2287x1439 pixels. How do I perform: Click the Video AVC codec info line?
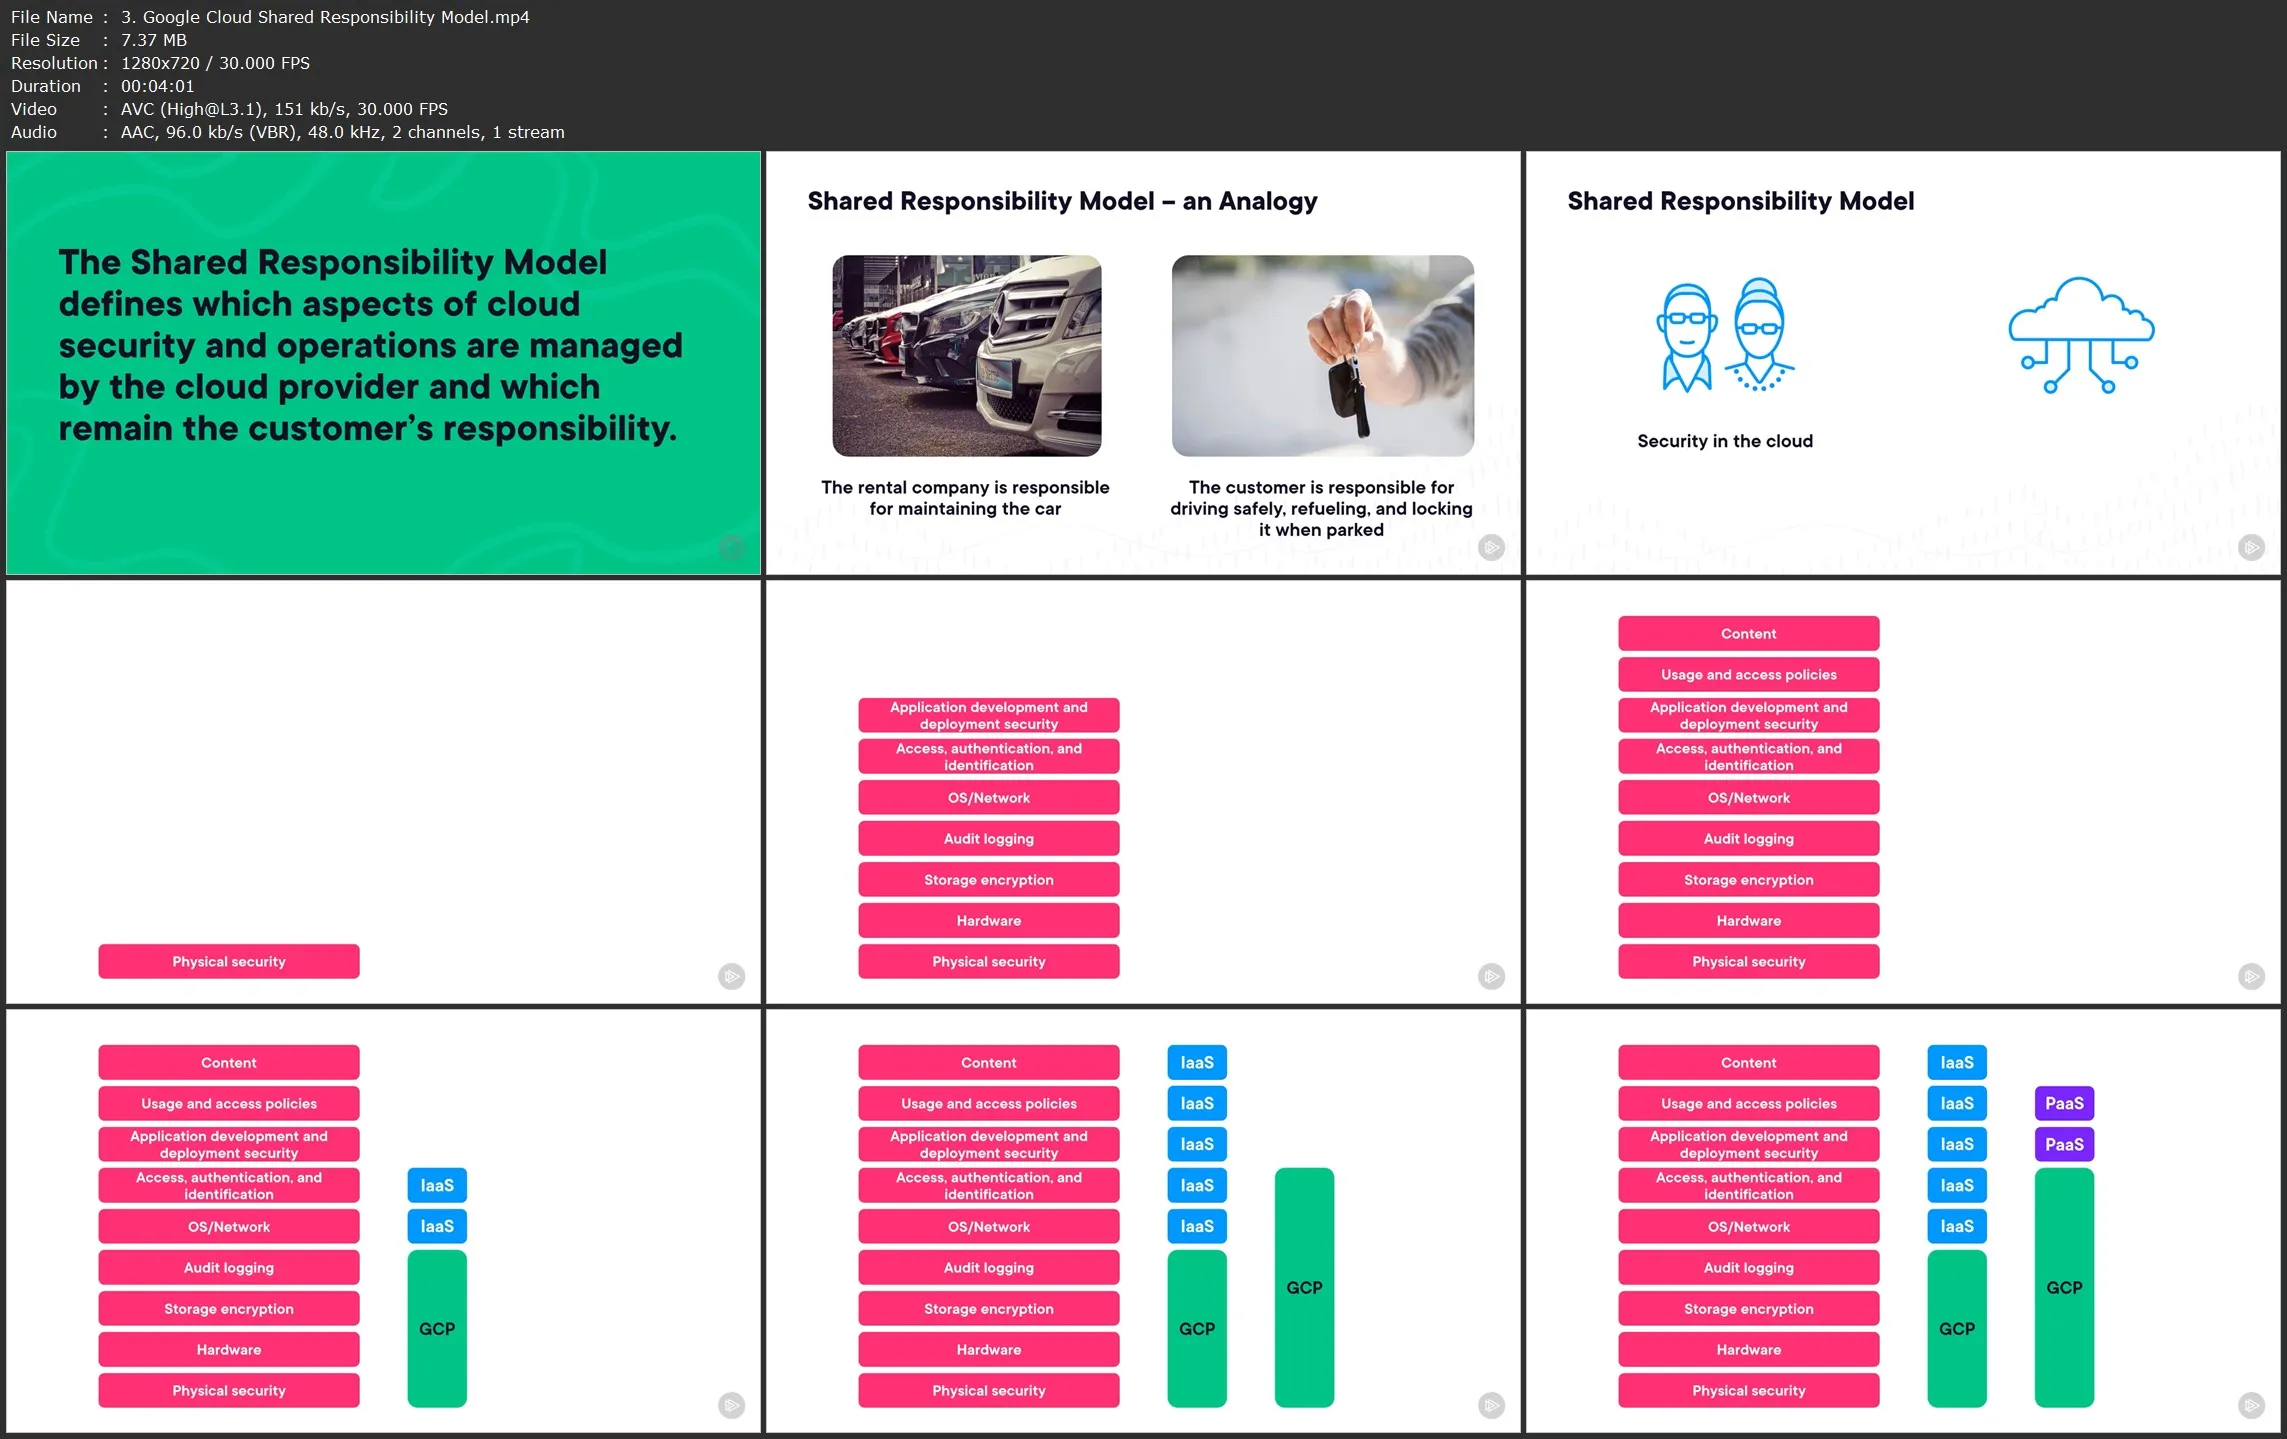(x=229, y=109)
